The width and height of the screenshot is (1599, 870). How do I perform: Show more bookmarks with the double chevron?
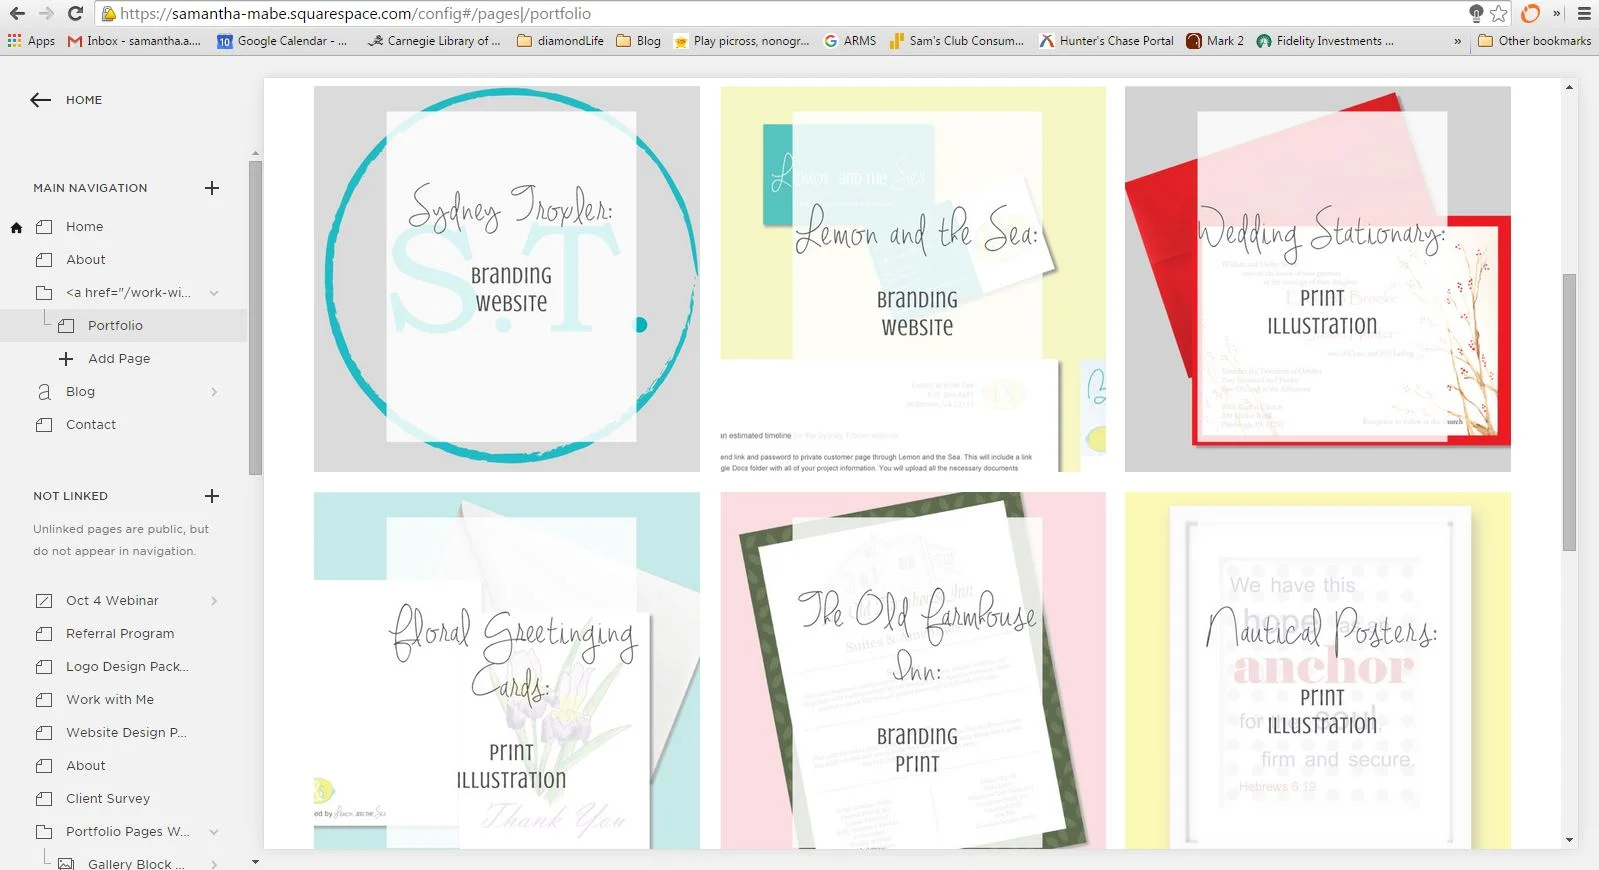click(x=1457, y=41)
